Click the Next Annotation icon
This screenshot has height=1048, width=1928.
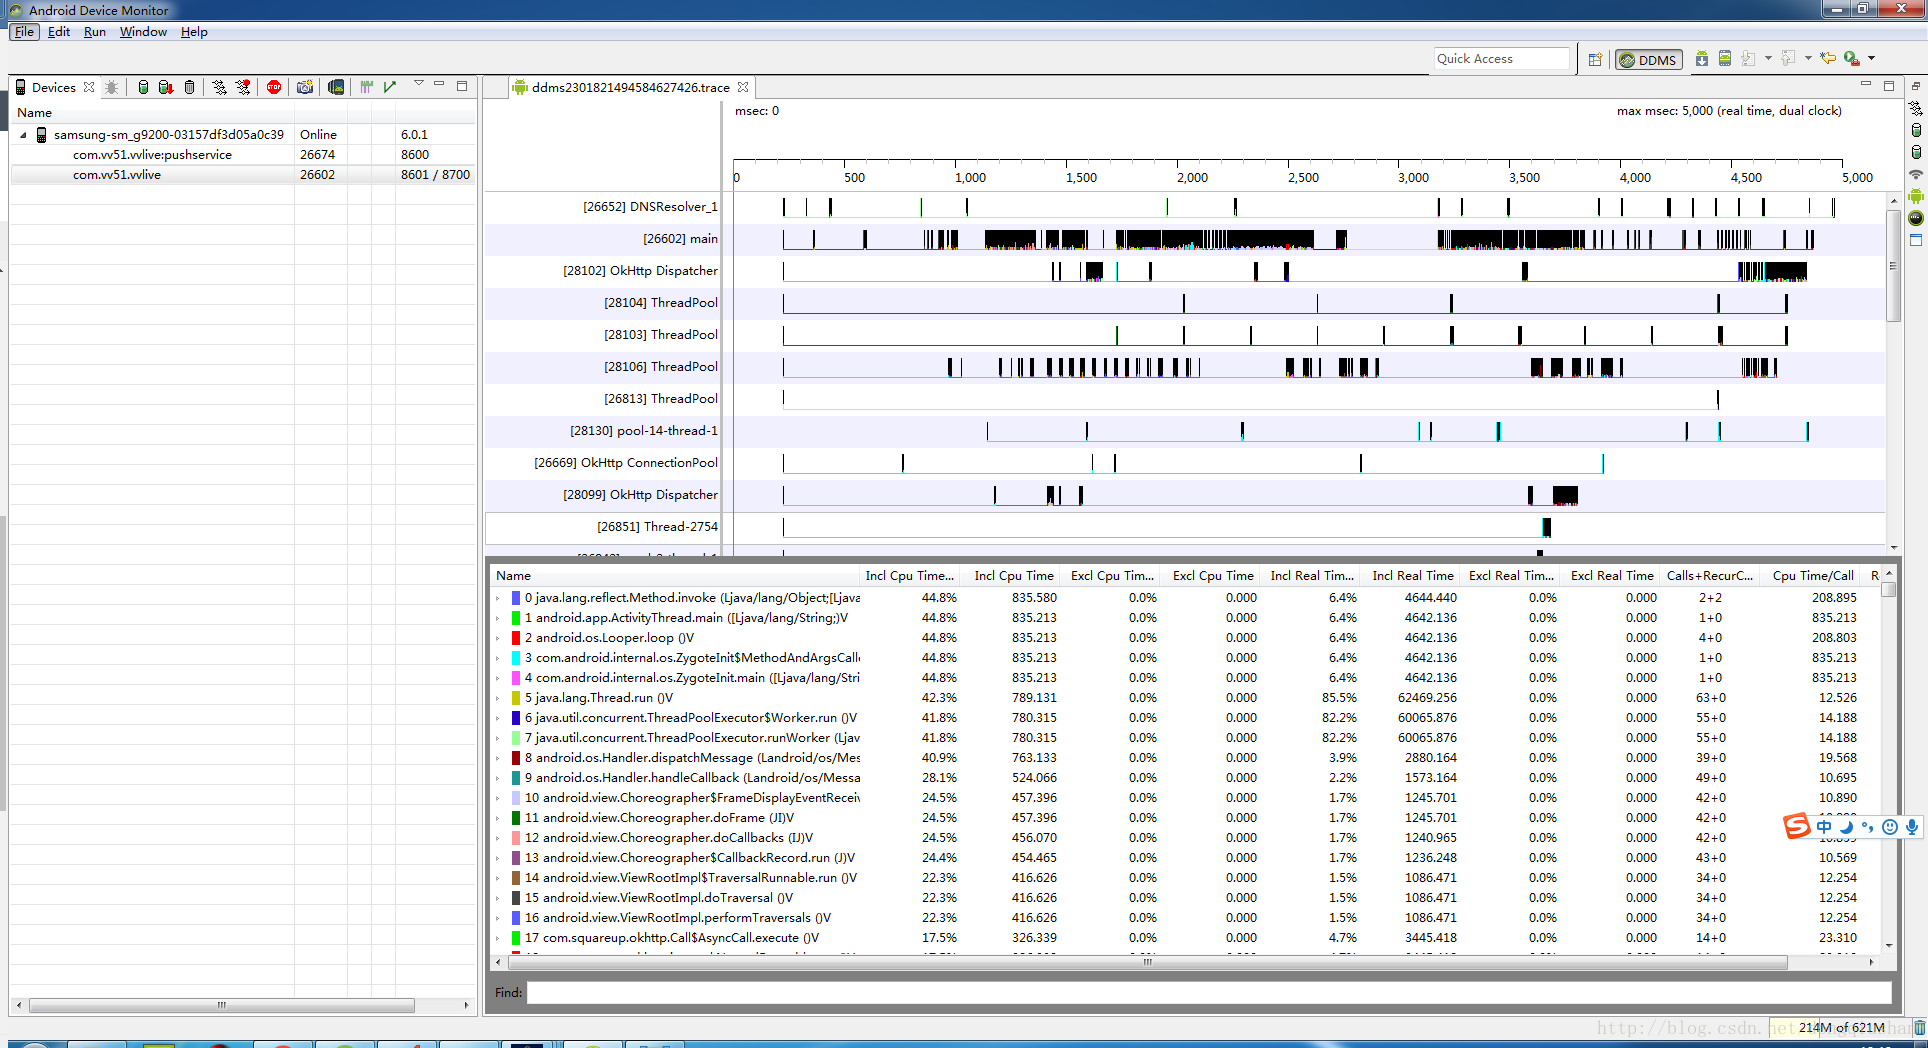click(x=1748, y=58)
